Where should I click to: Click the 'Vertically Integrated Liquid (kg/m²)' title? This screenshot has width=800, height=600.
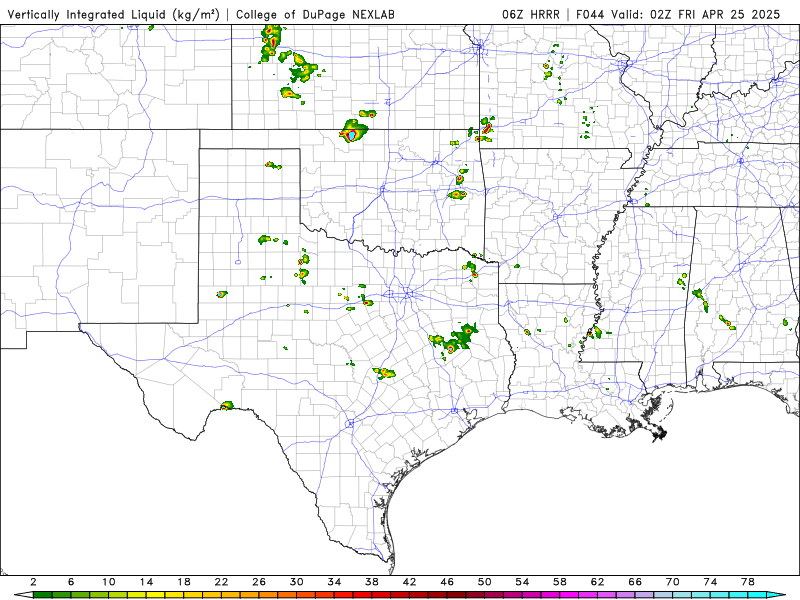click(x=113, y=14)
